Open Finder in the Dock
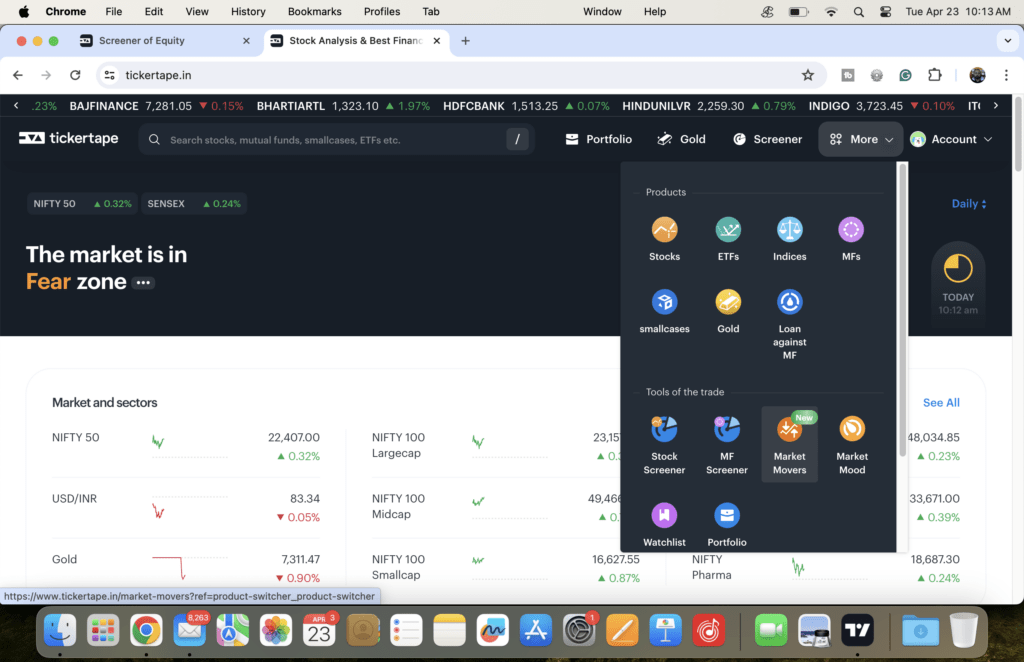 pos(59,630)
